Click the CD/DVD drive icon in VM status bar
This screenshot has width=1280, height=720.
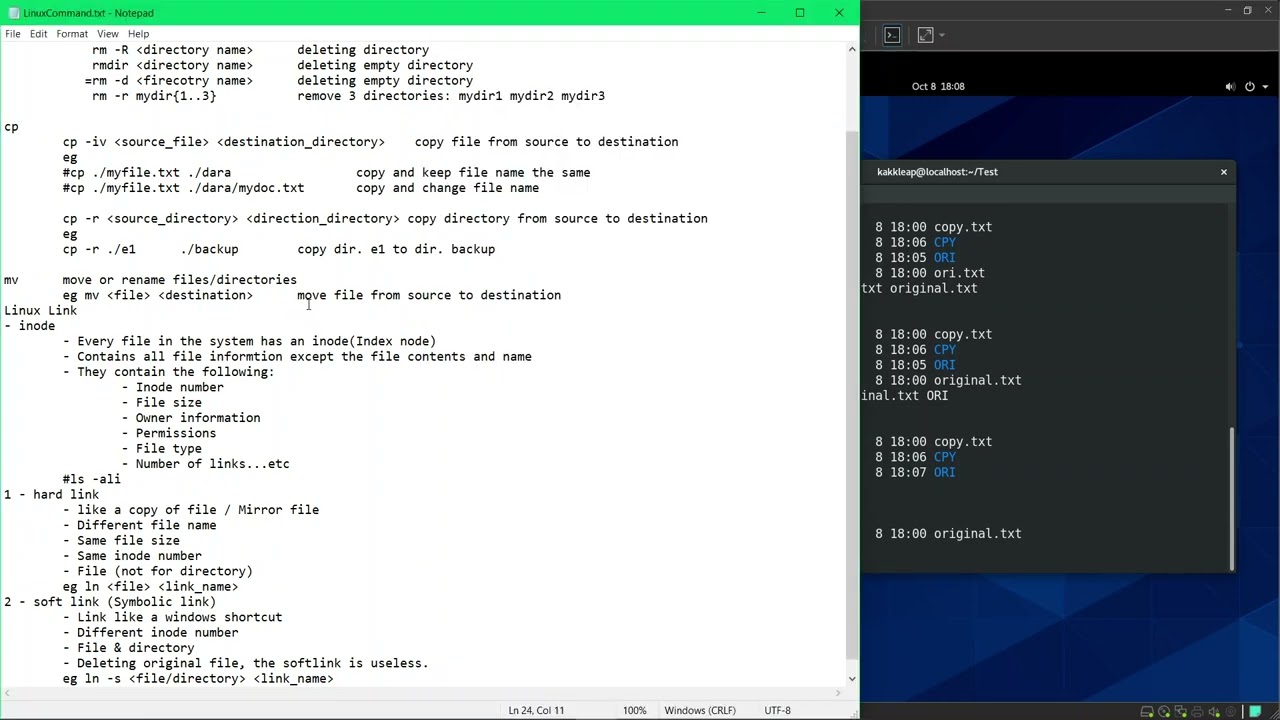point(1164,712)
